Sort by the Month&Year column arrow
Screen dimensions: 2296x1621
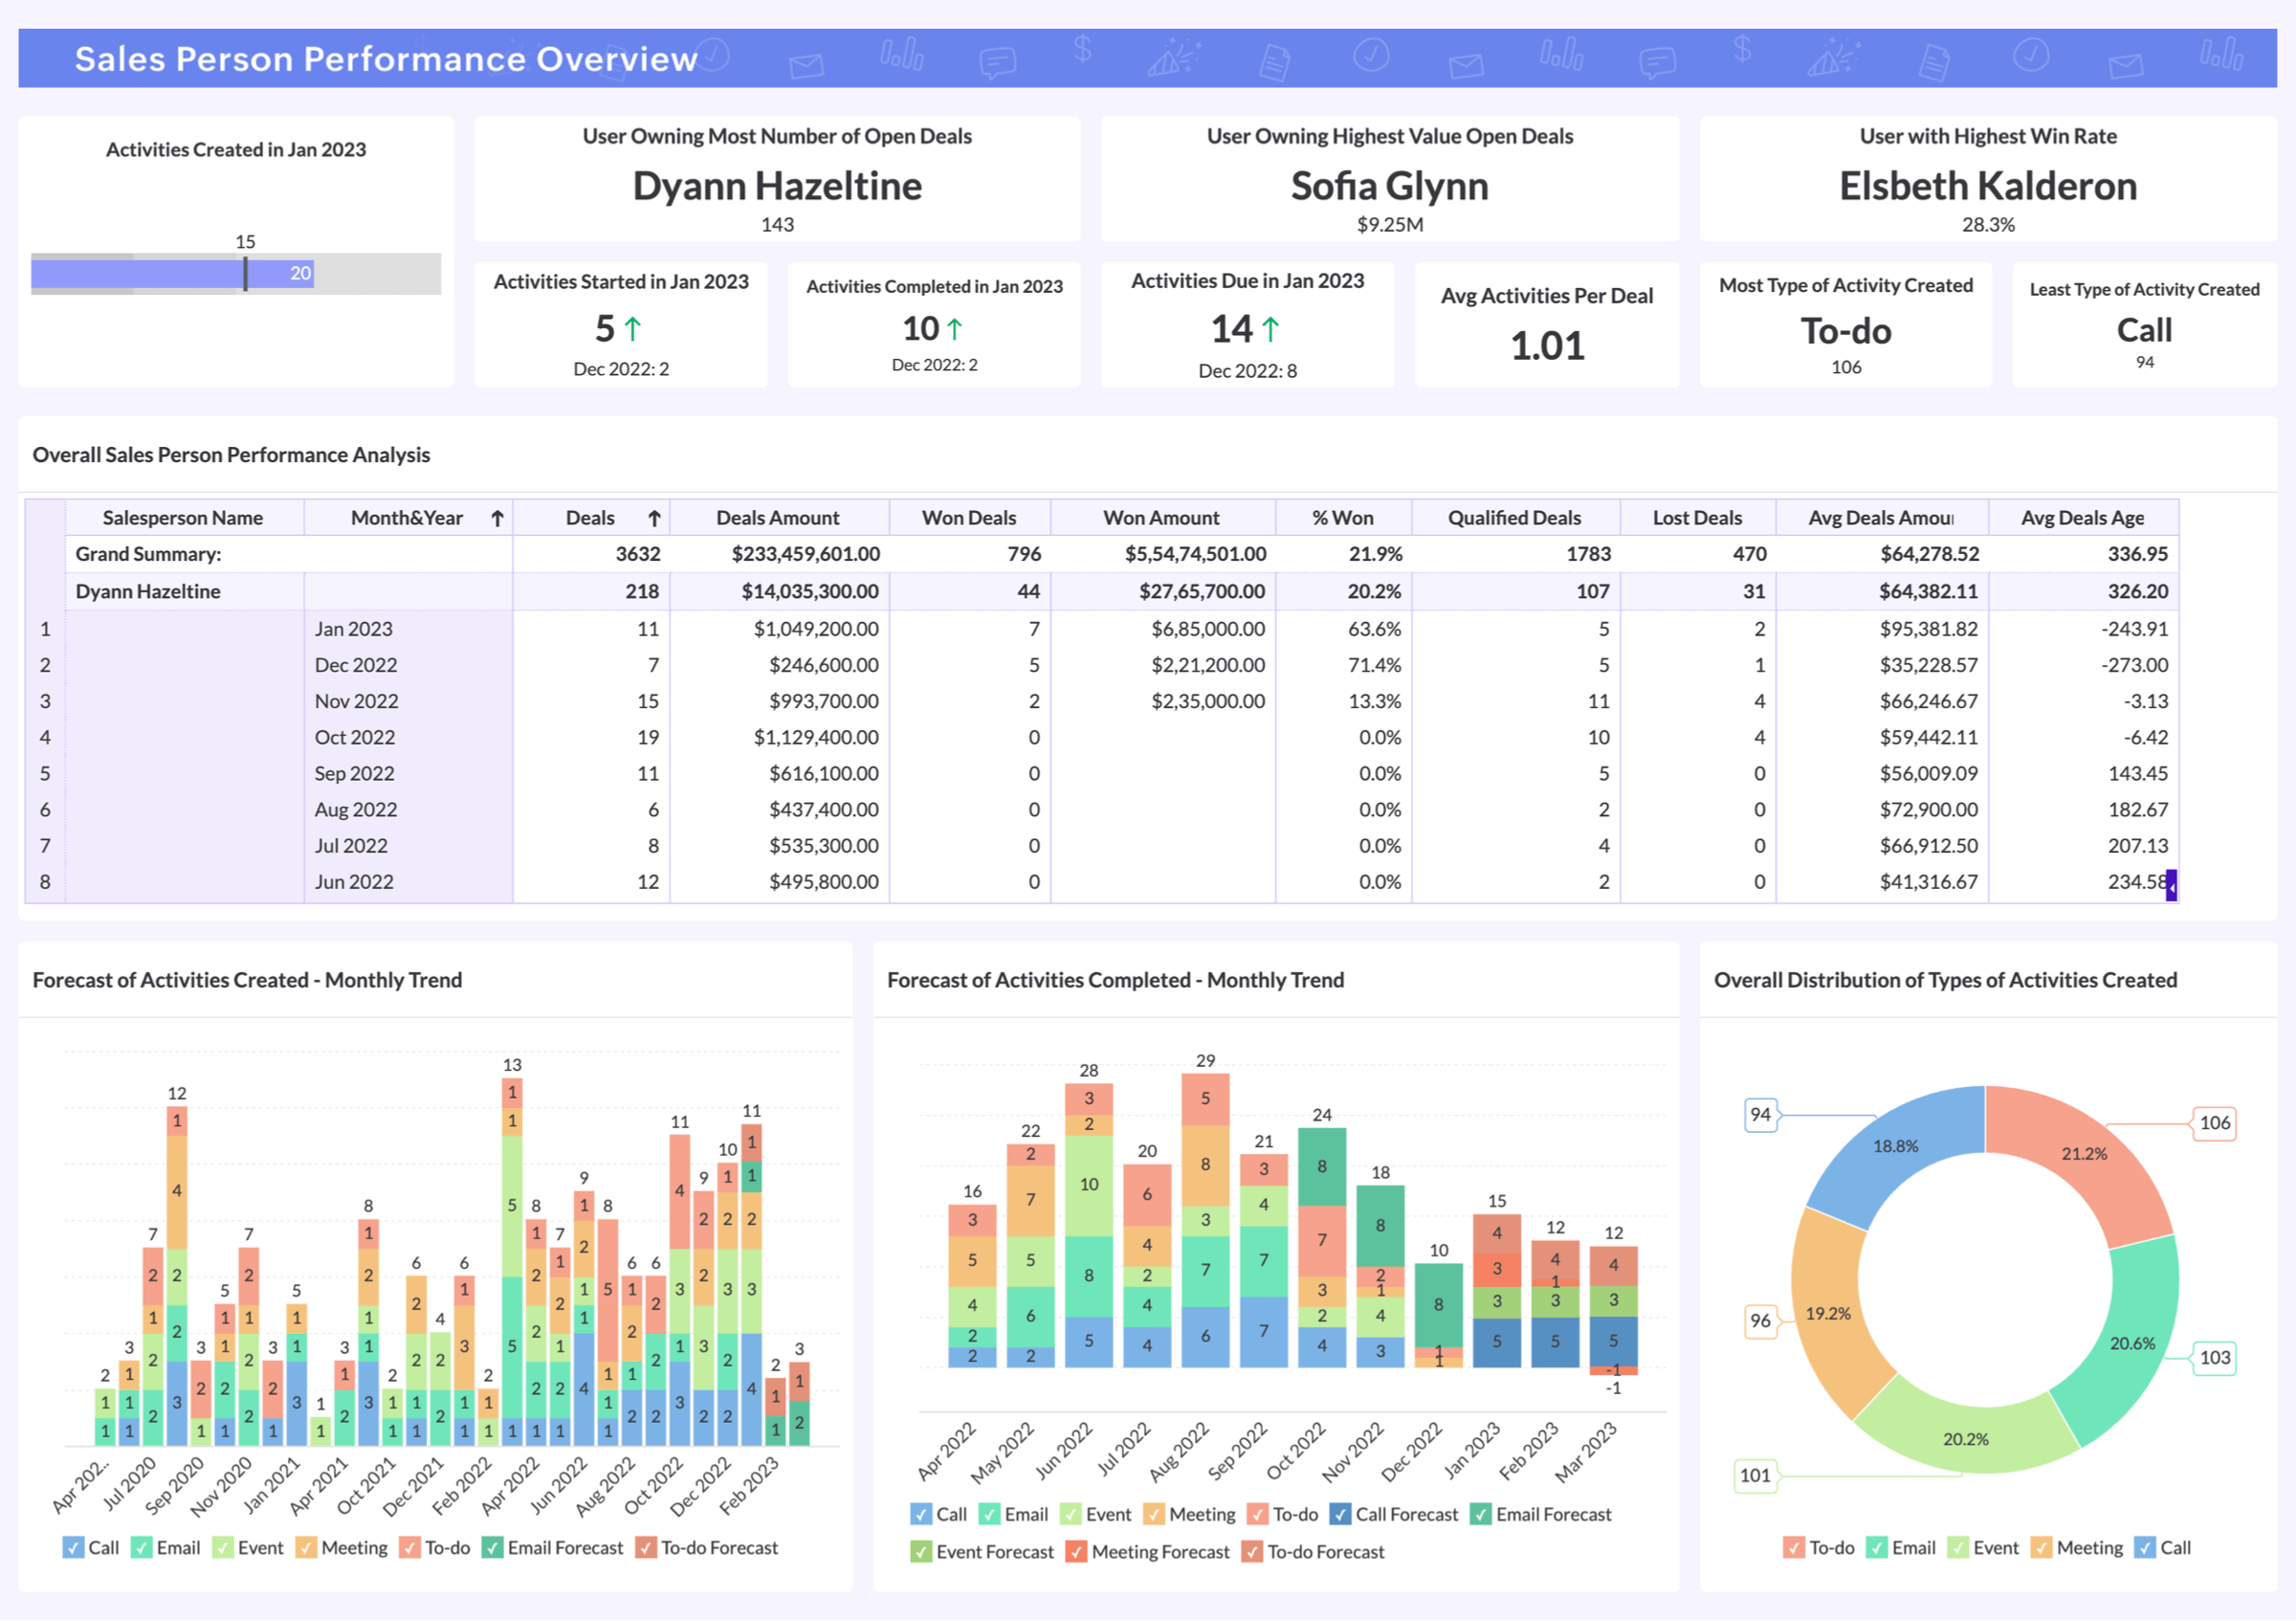pos(497,518)
